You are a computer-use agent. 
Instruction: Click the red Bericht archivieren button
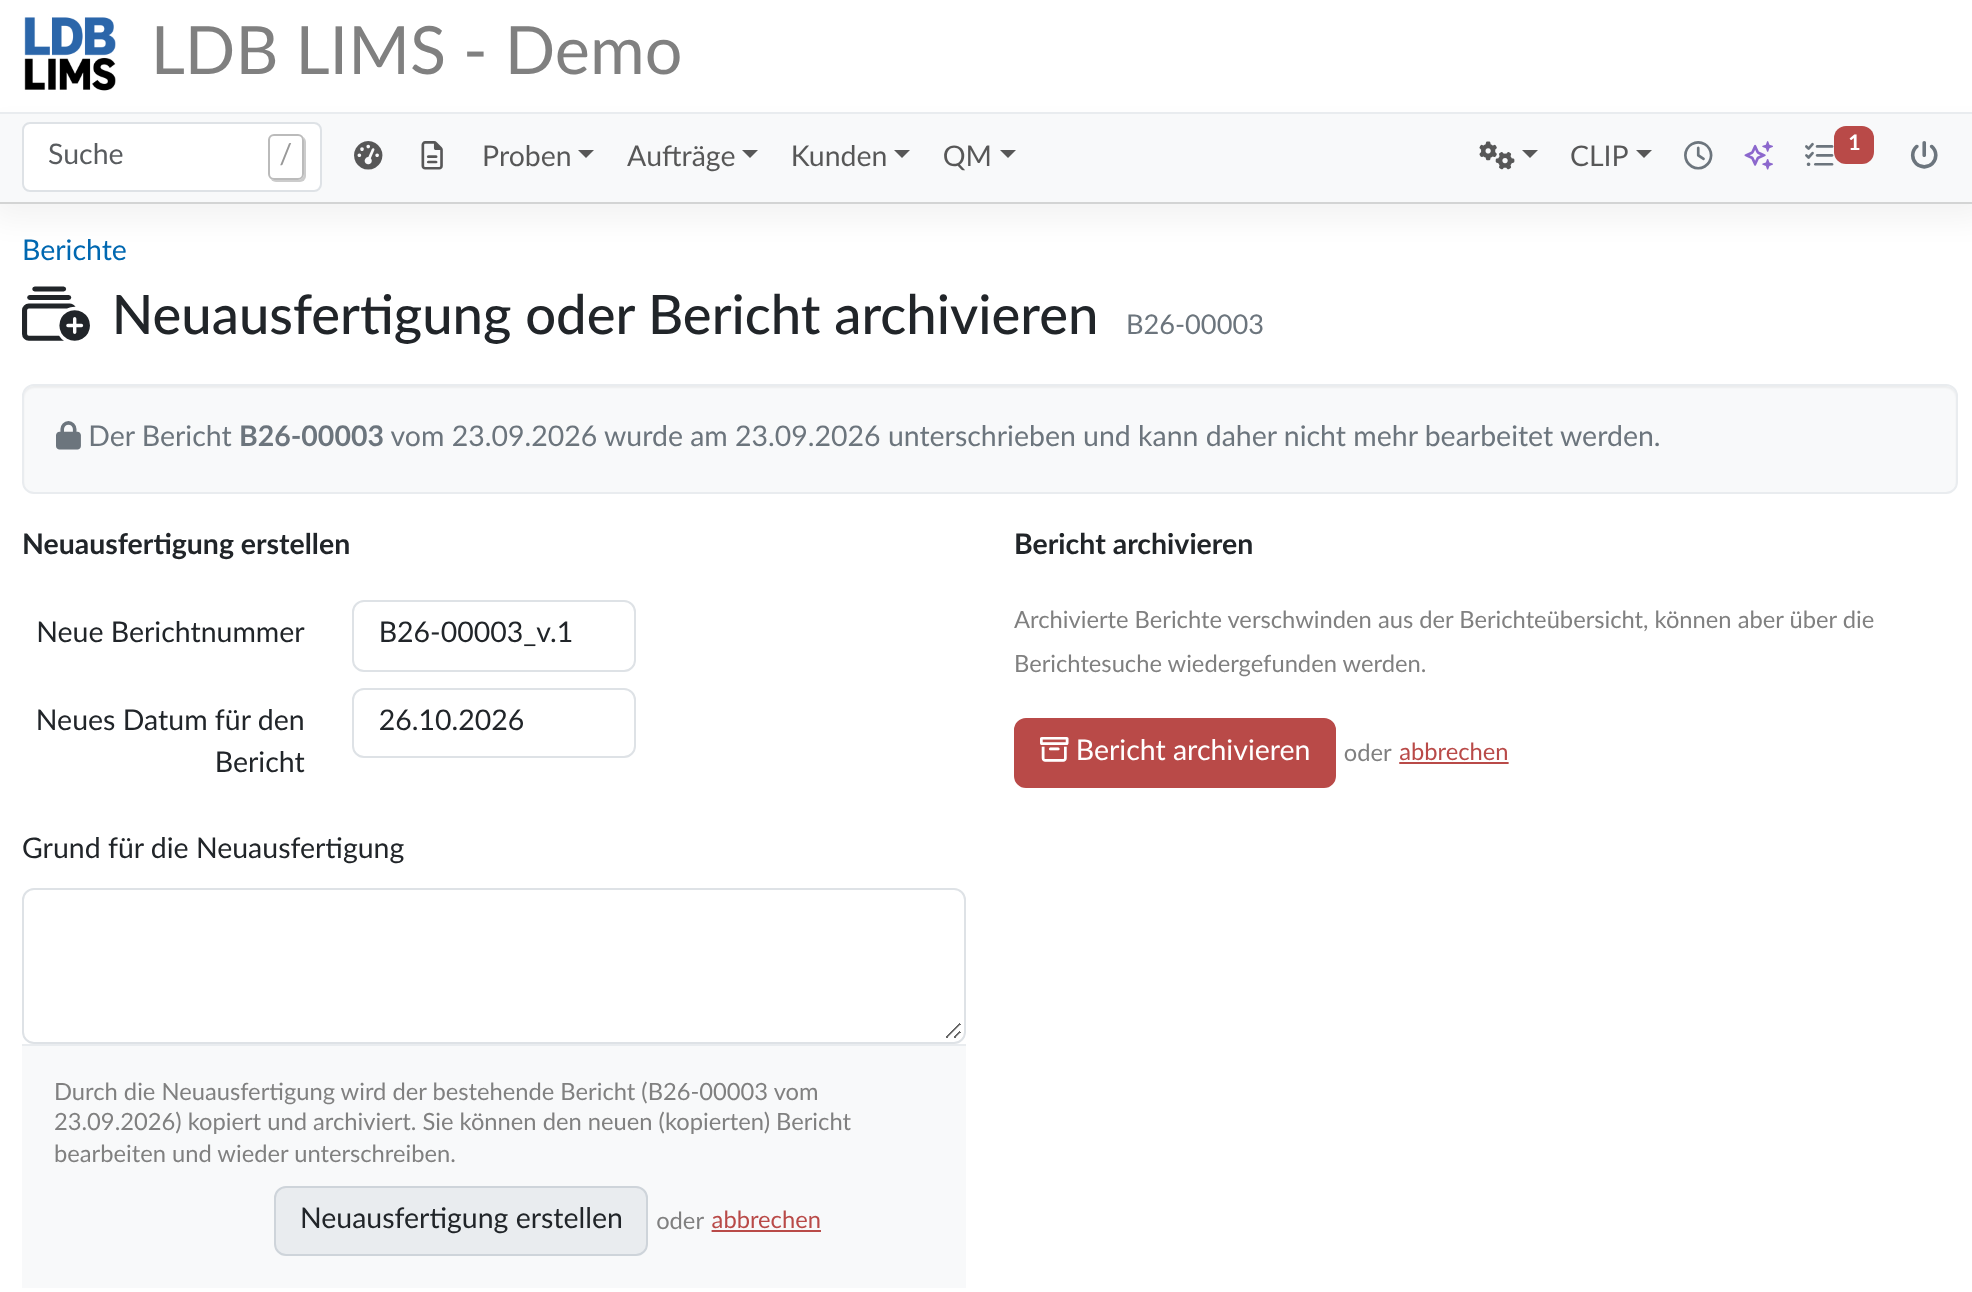1175,752
